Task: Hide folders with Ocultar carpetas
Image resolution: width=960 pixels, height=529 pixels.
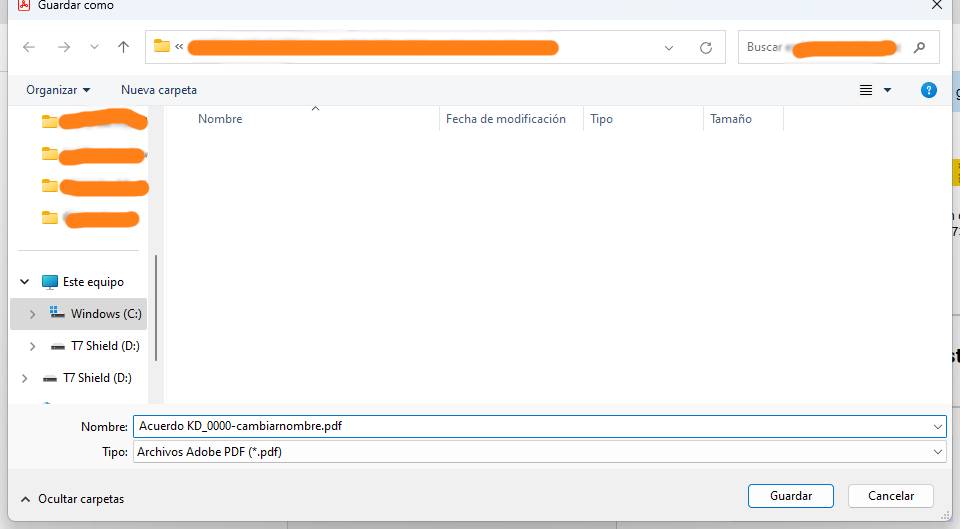Action: click(72, 498)
